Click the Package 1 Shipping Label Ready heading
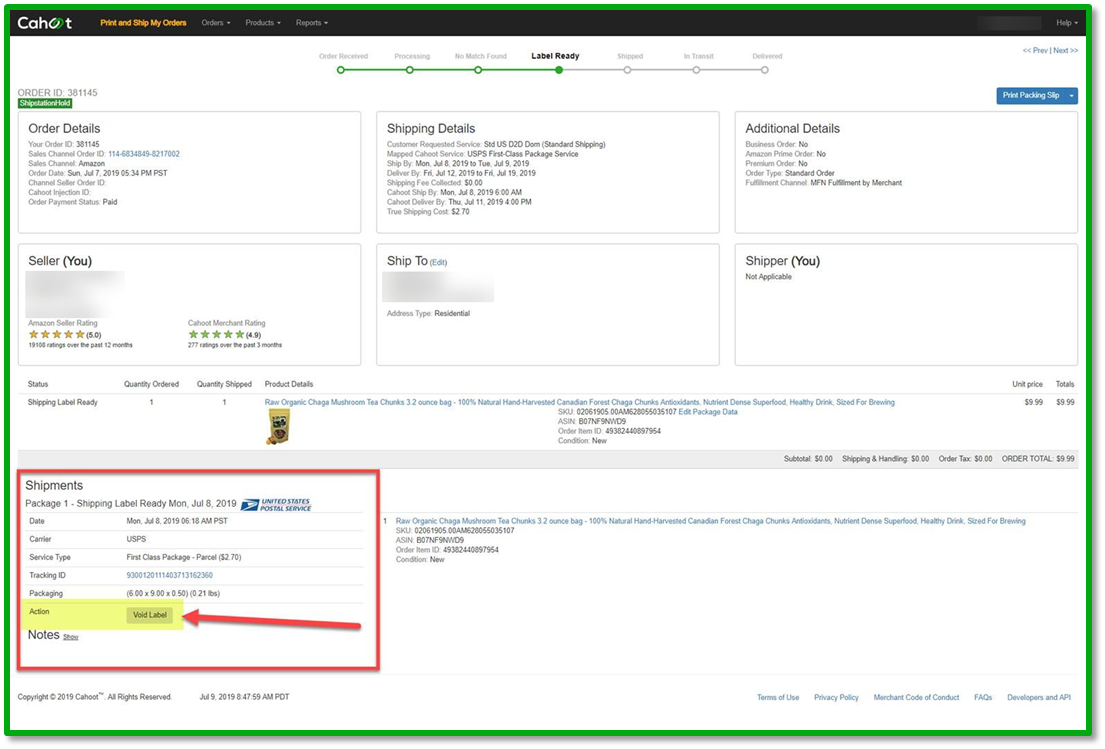Image resolution: width=1105 pixels, height=749 pixels. coord(130,504)
